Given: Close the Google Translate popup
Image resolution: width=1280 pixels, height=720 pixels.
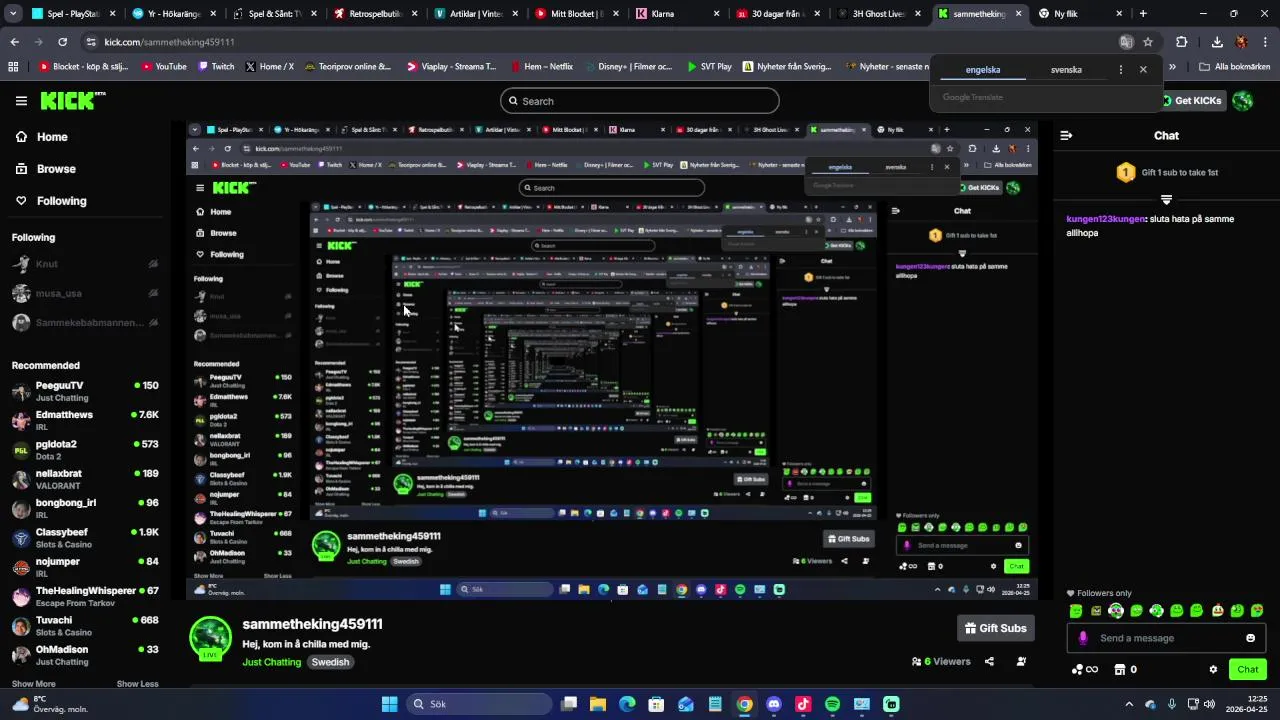Looking at the screenshot, I should point(1143,70).
